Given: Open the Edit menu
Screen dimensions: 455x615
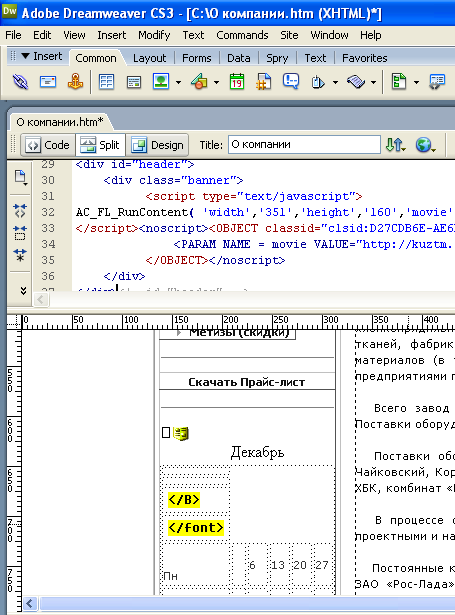Looking at the screenshot, I should (42, 35).
